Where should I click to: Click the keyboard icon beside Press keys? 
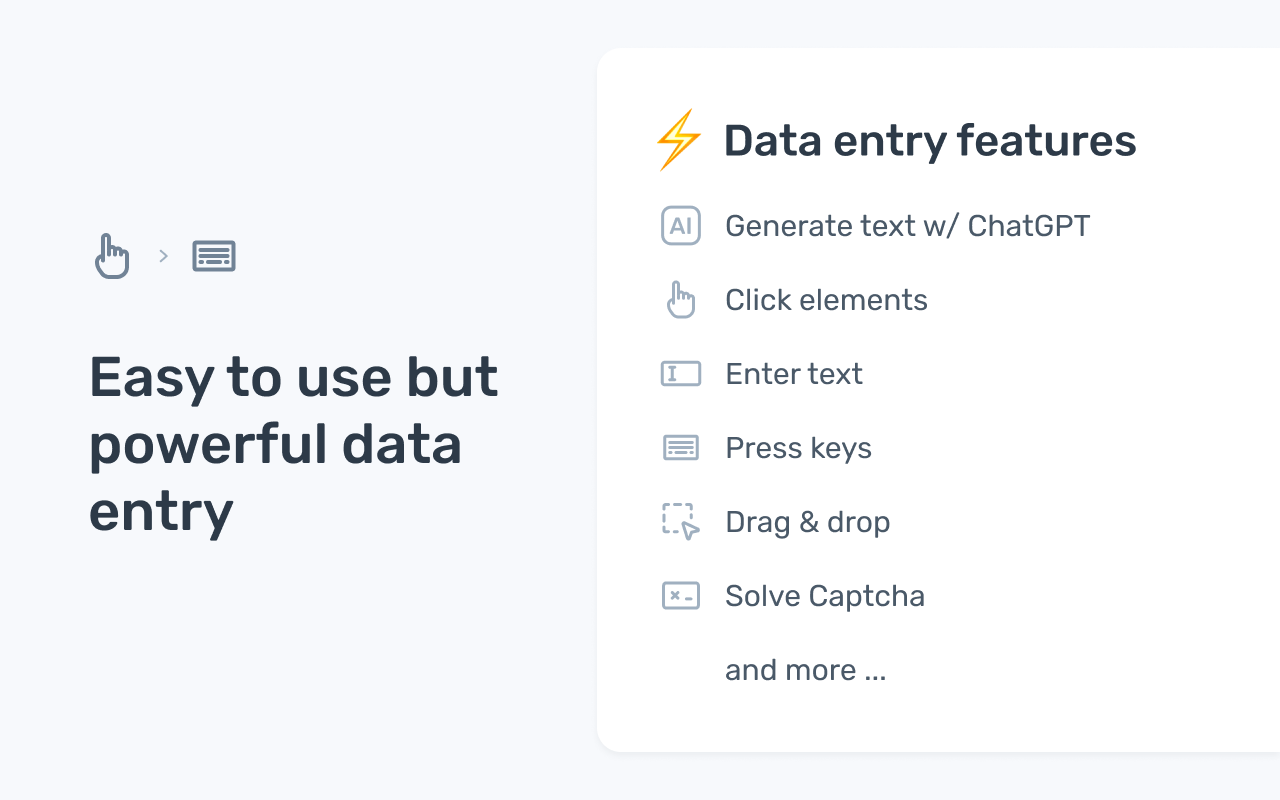[x=681, y=448]
